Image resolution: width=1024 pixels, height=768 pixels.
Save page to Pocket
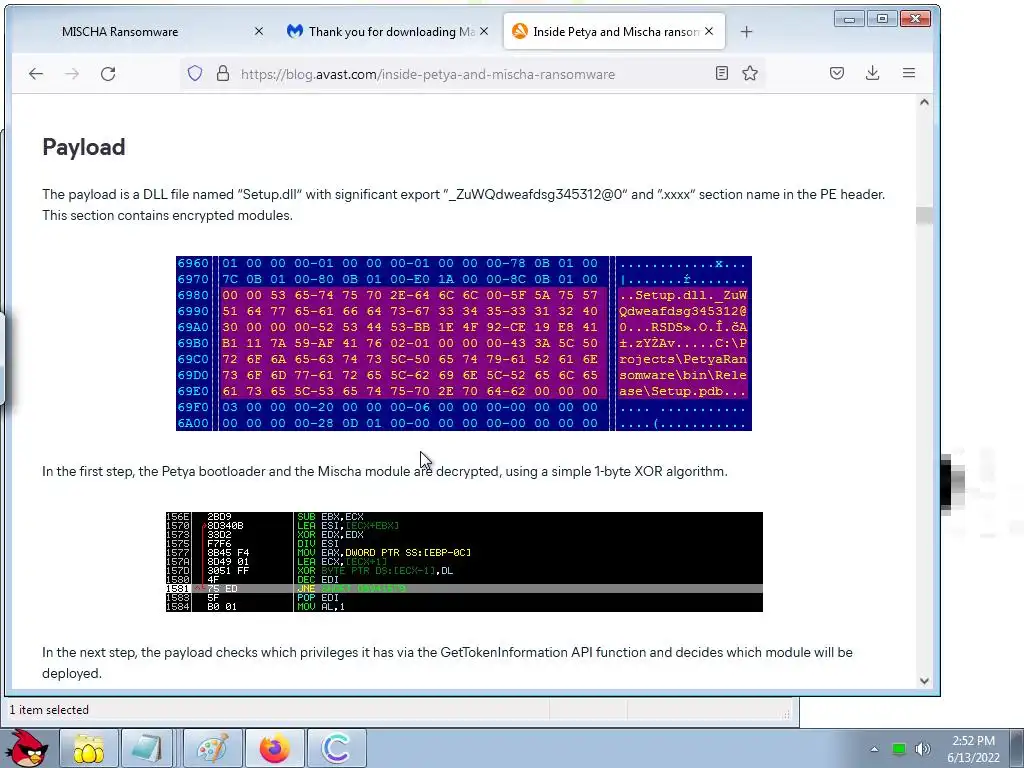[x=837, y=73]
